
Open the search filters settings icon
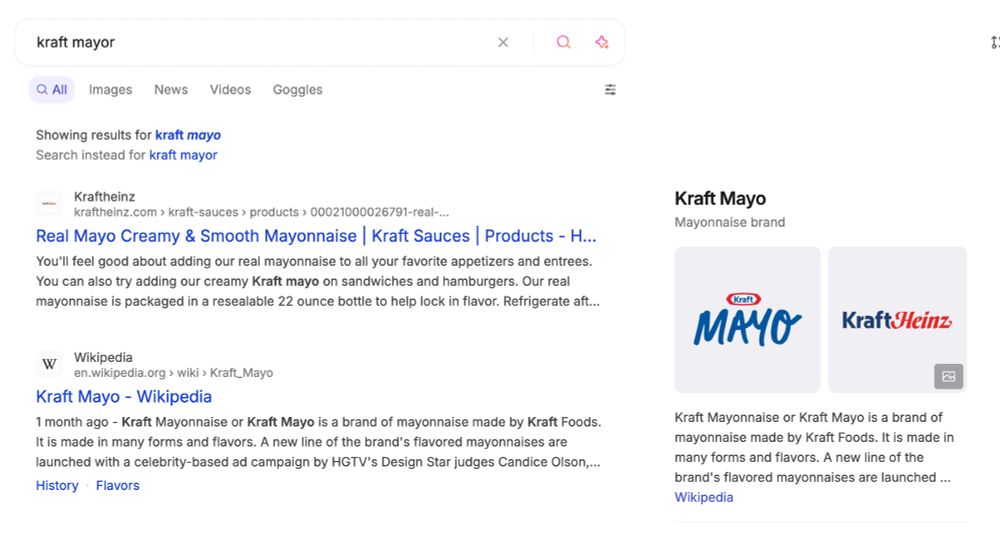610,90
